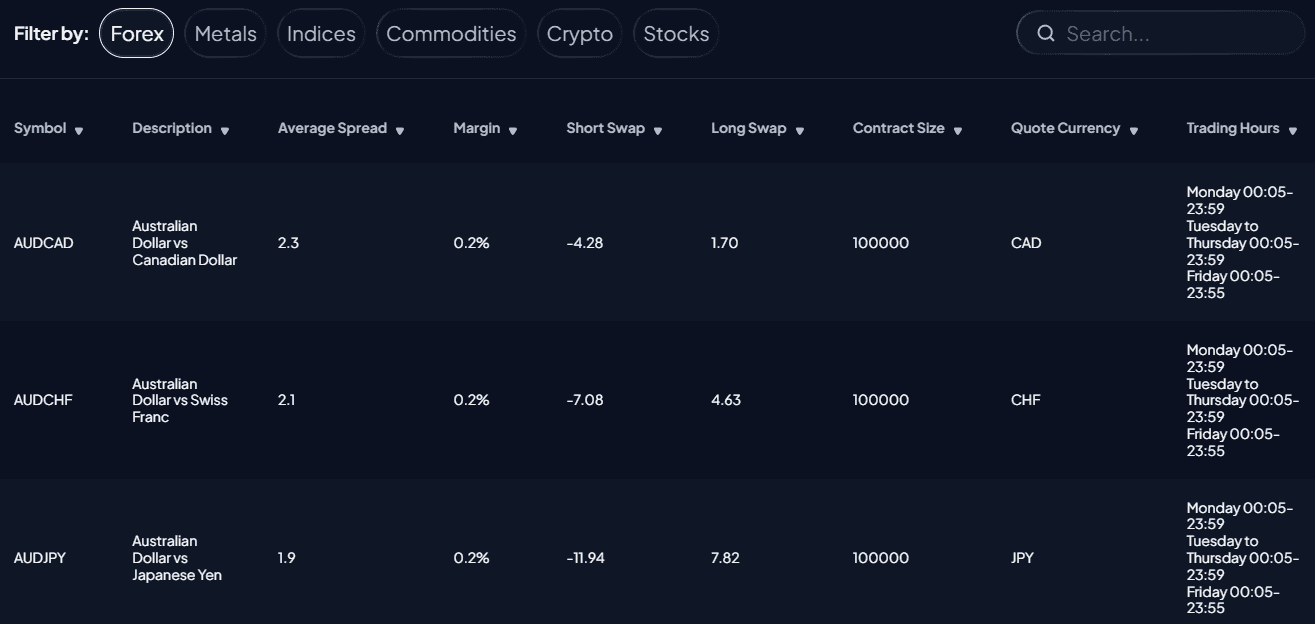Click the sort icon beside Margin
This screenshot has height=624, width=1315.
click(513, 129)
